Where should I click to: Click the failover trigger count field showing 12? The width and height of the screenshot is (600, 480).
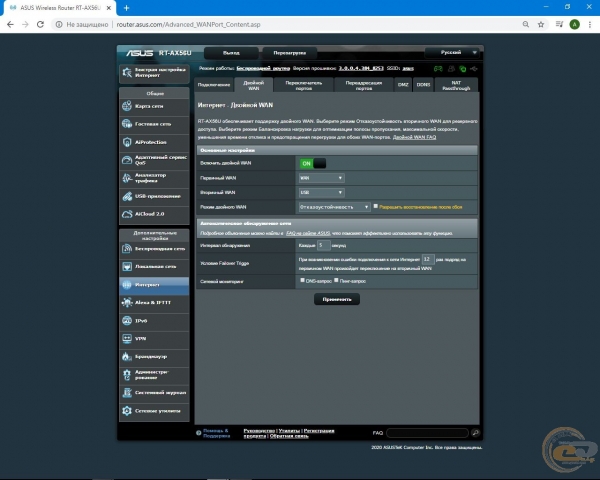(x=428, y=260)
